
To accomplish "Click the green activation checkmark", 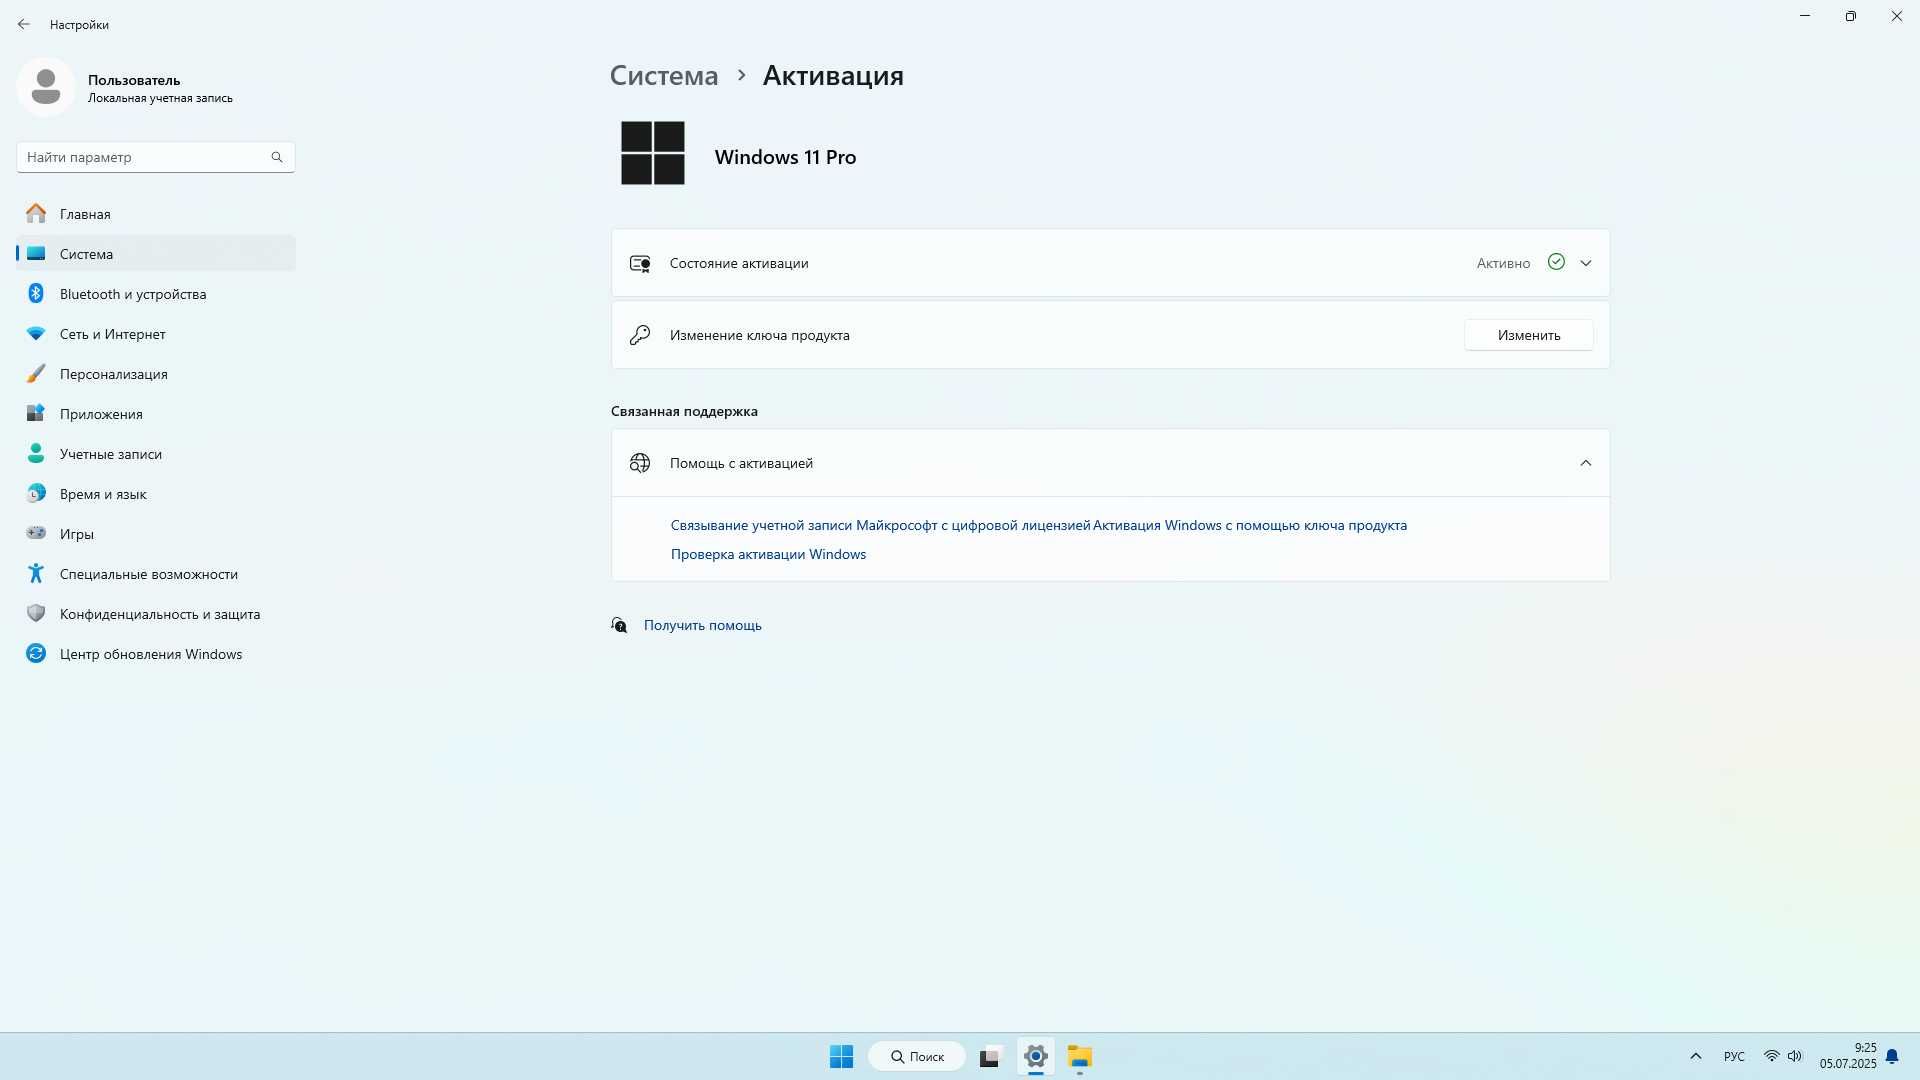I will pyautogui.click(x=1556, y=262).
